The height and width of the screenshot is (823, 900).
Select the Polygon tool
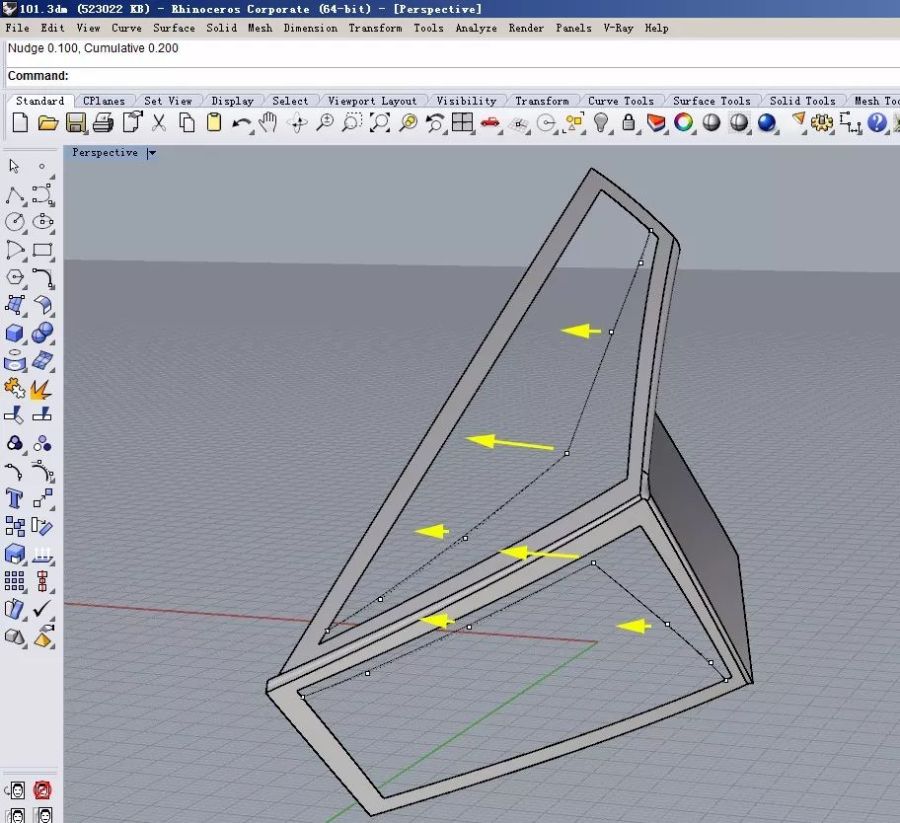click(x=15, y=277)
